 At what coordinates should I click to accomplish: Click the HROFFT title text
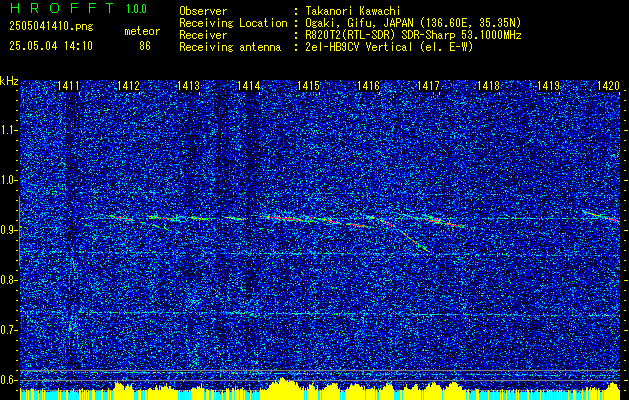pyautogui.click(x=61, y=8)
